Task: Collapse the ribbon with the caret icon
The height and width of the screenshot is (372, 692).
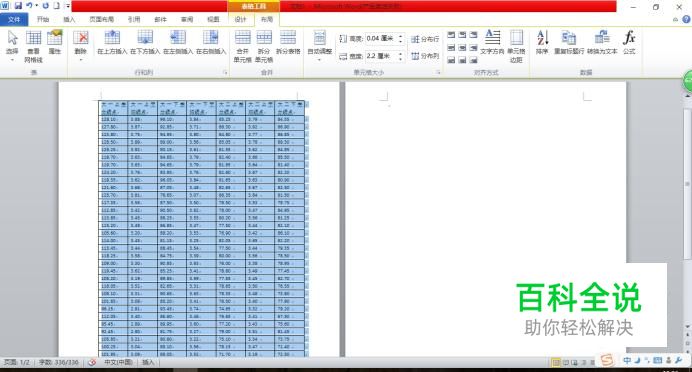Action: 675,19
